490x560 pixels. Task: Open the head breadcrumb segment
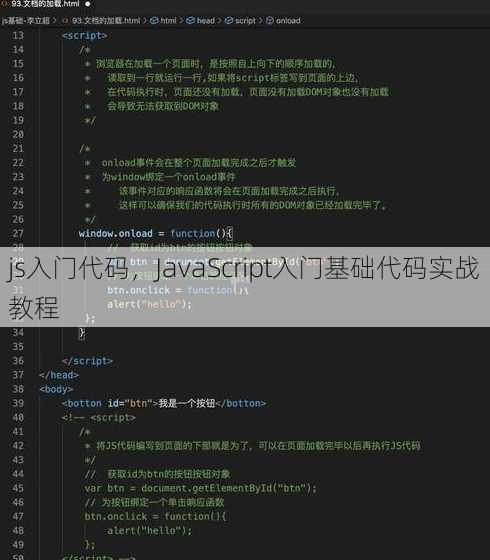(206, 21)
